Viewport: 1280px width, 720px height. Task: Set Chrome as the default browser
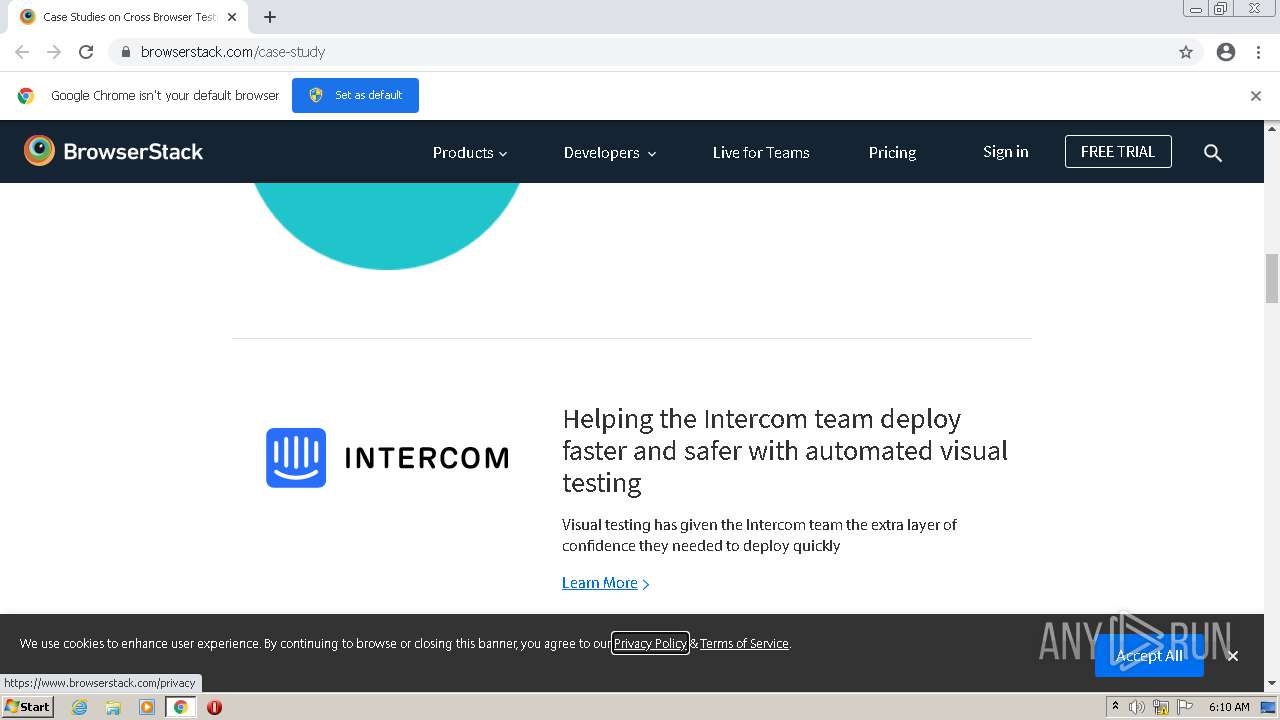(355, 95)
